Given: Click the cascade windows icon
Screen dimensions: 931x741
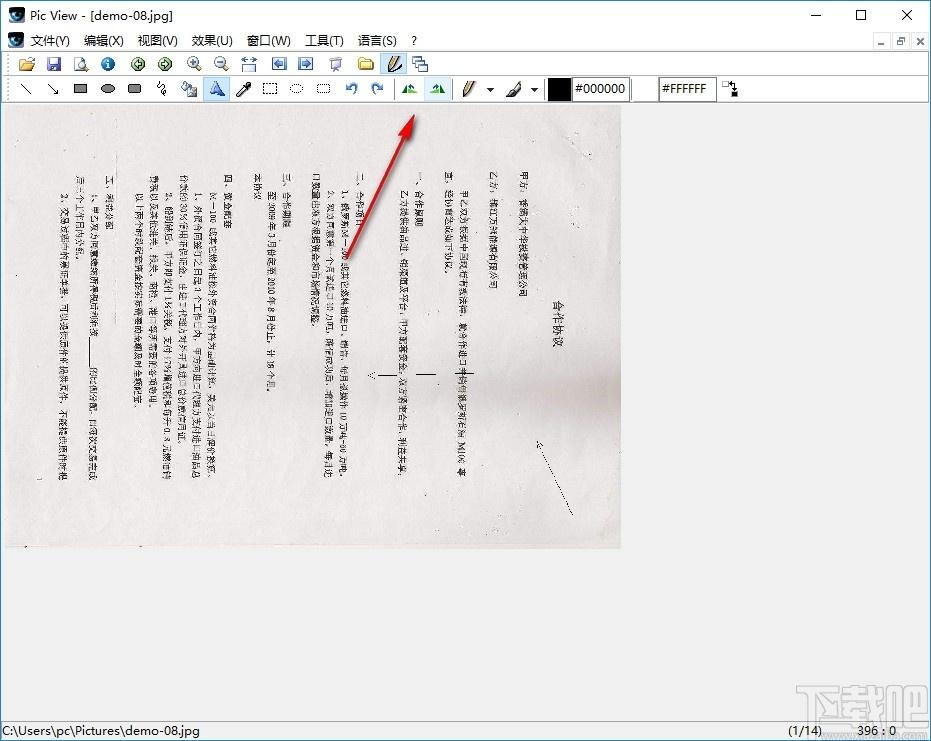Looking at the screenshot, I should (x=420, y=64).
